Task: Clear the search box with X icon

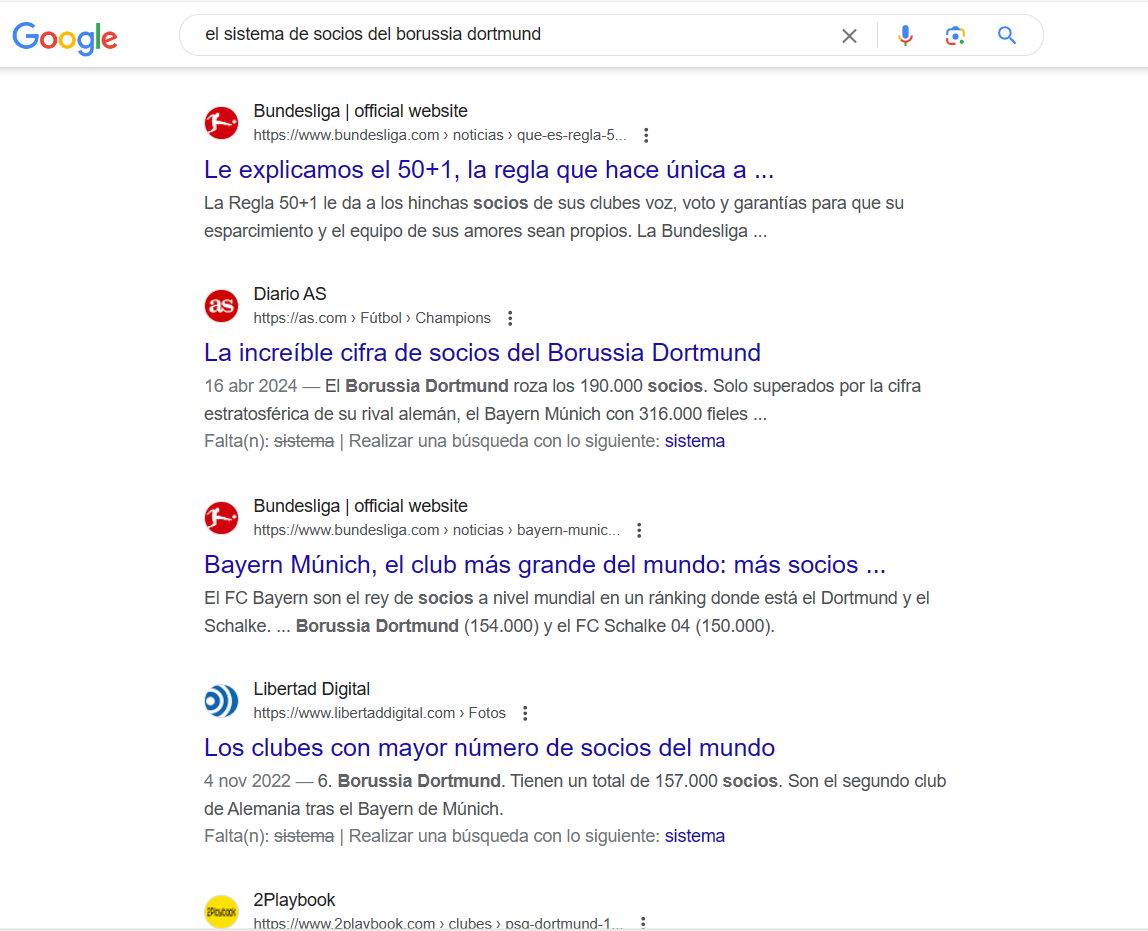Action: click(x=849, y=36)
